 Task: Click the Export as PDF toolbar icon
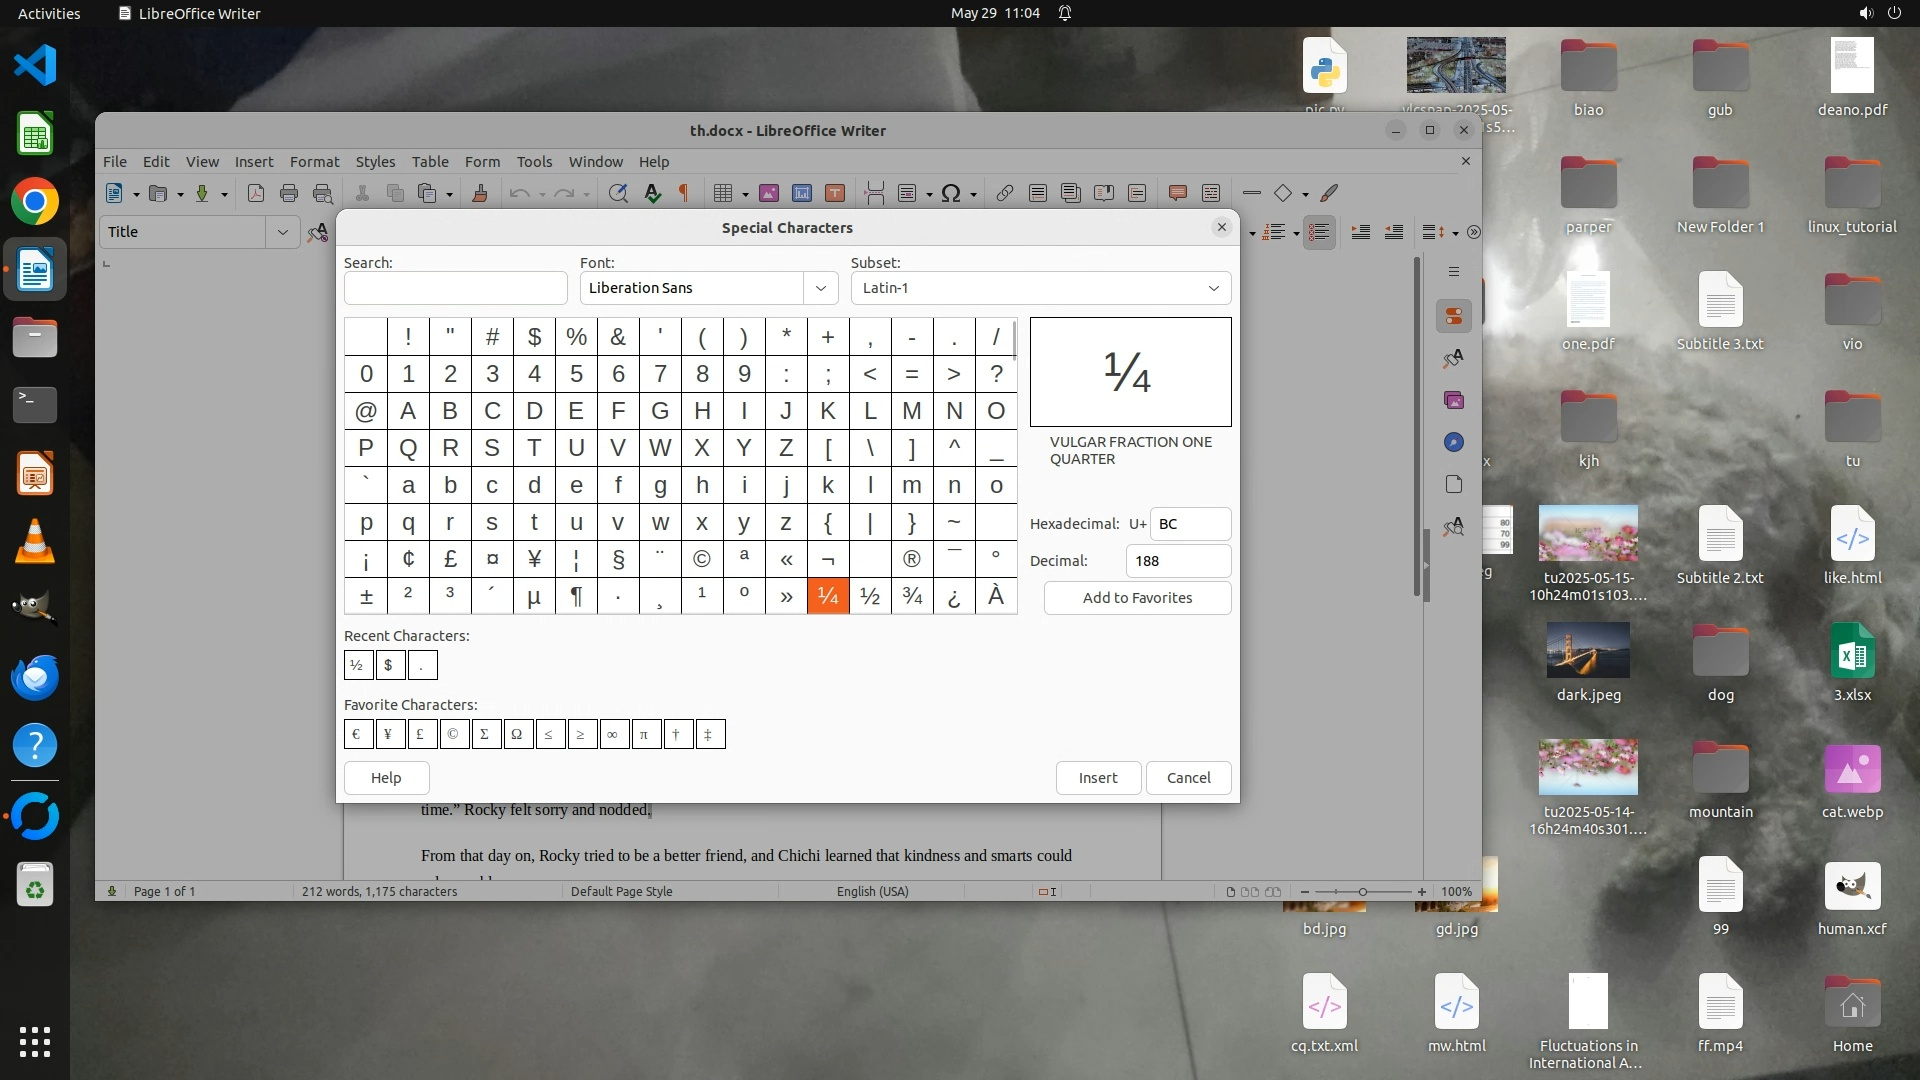click(256, 194)
